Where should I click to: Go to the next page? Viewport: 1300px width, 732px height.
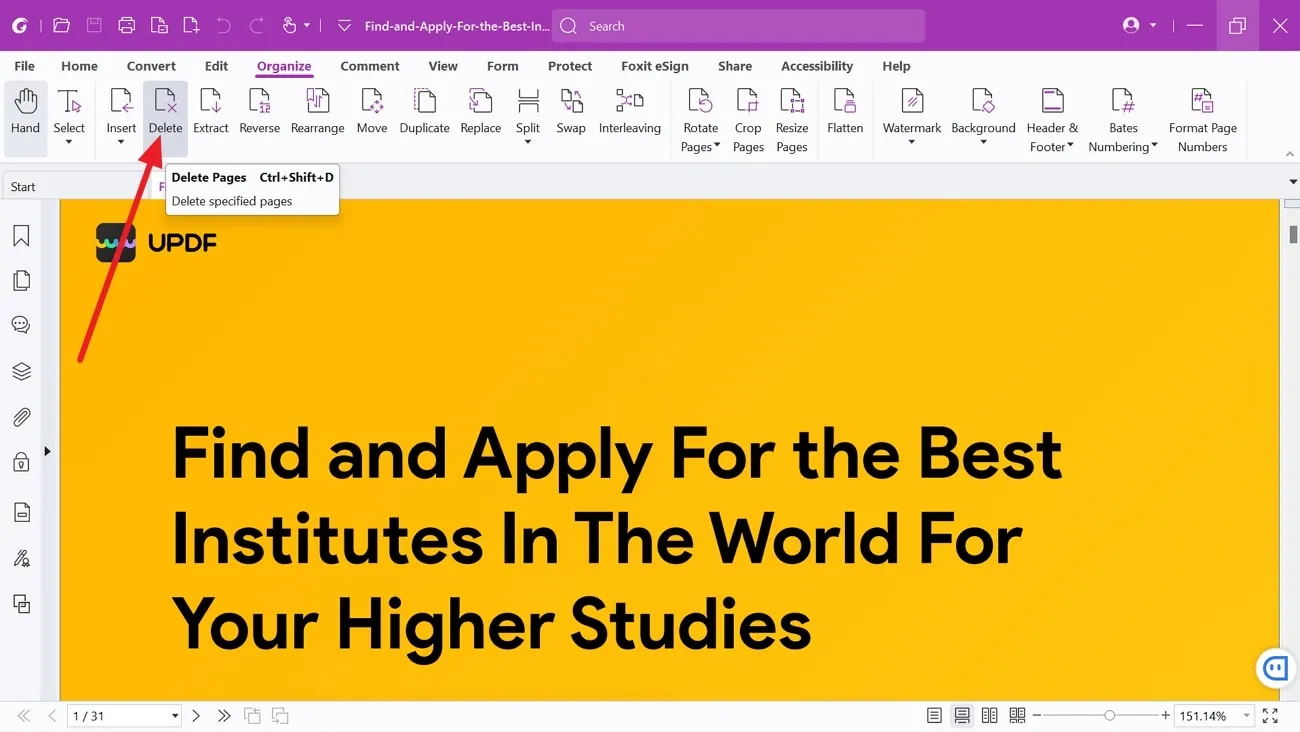click(x=196, y=716)
